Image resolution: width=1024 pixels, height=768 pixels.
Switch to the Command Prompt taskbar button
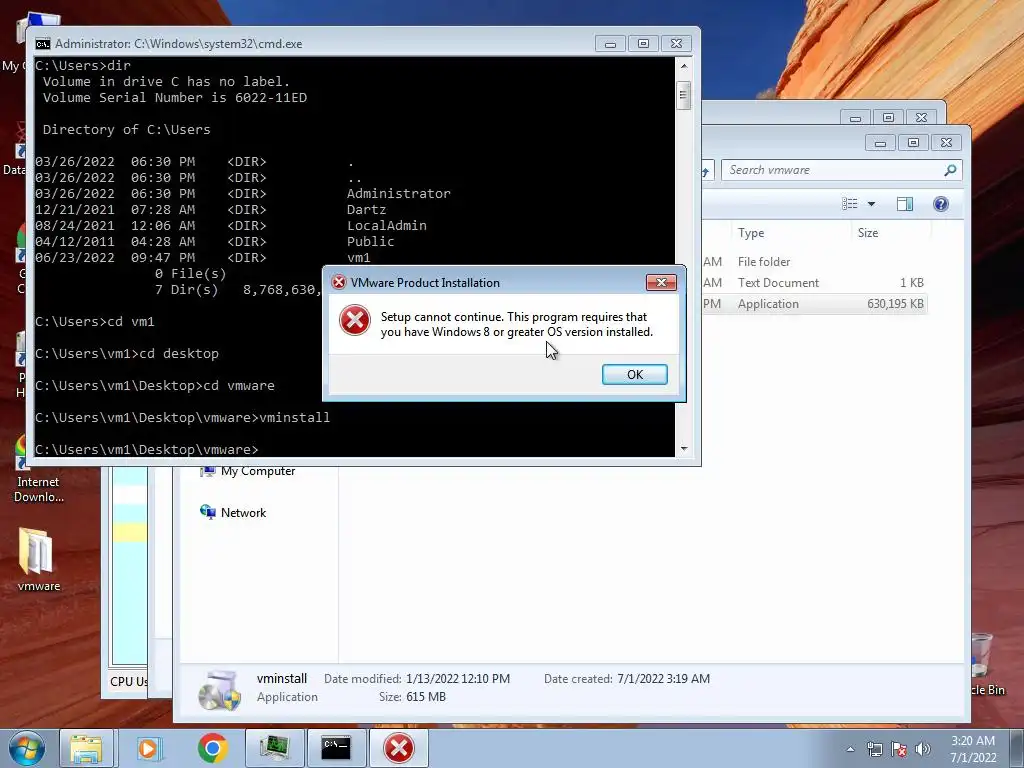click(336, 748)
